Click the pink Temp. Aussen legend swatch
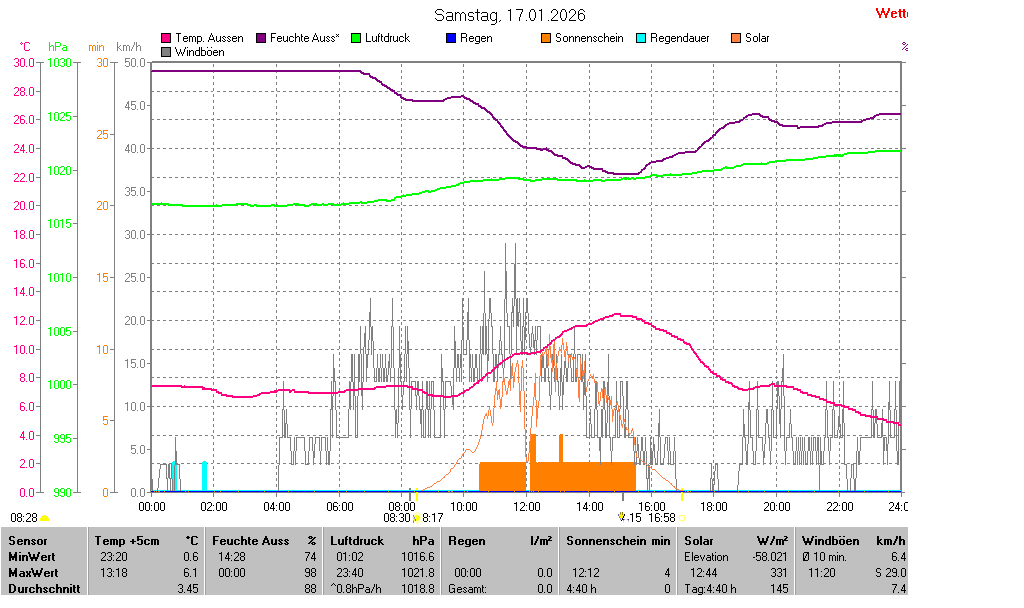The height and width of the screenshot is (608, 1024). pos(166,38)
